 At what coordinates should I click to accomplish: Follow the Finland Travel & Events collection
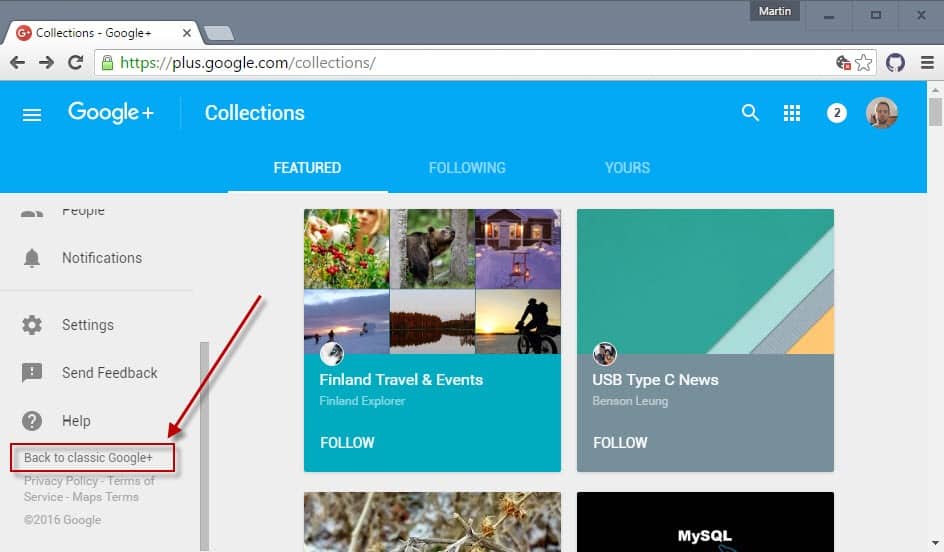pyautogui.click(x=347, y=442)
